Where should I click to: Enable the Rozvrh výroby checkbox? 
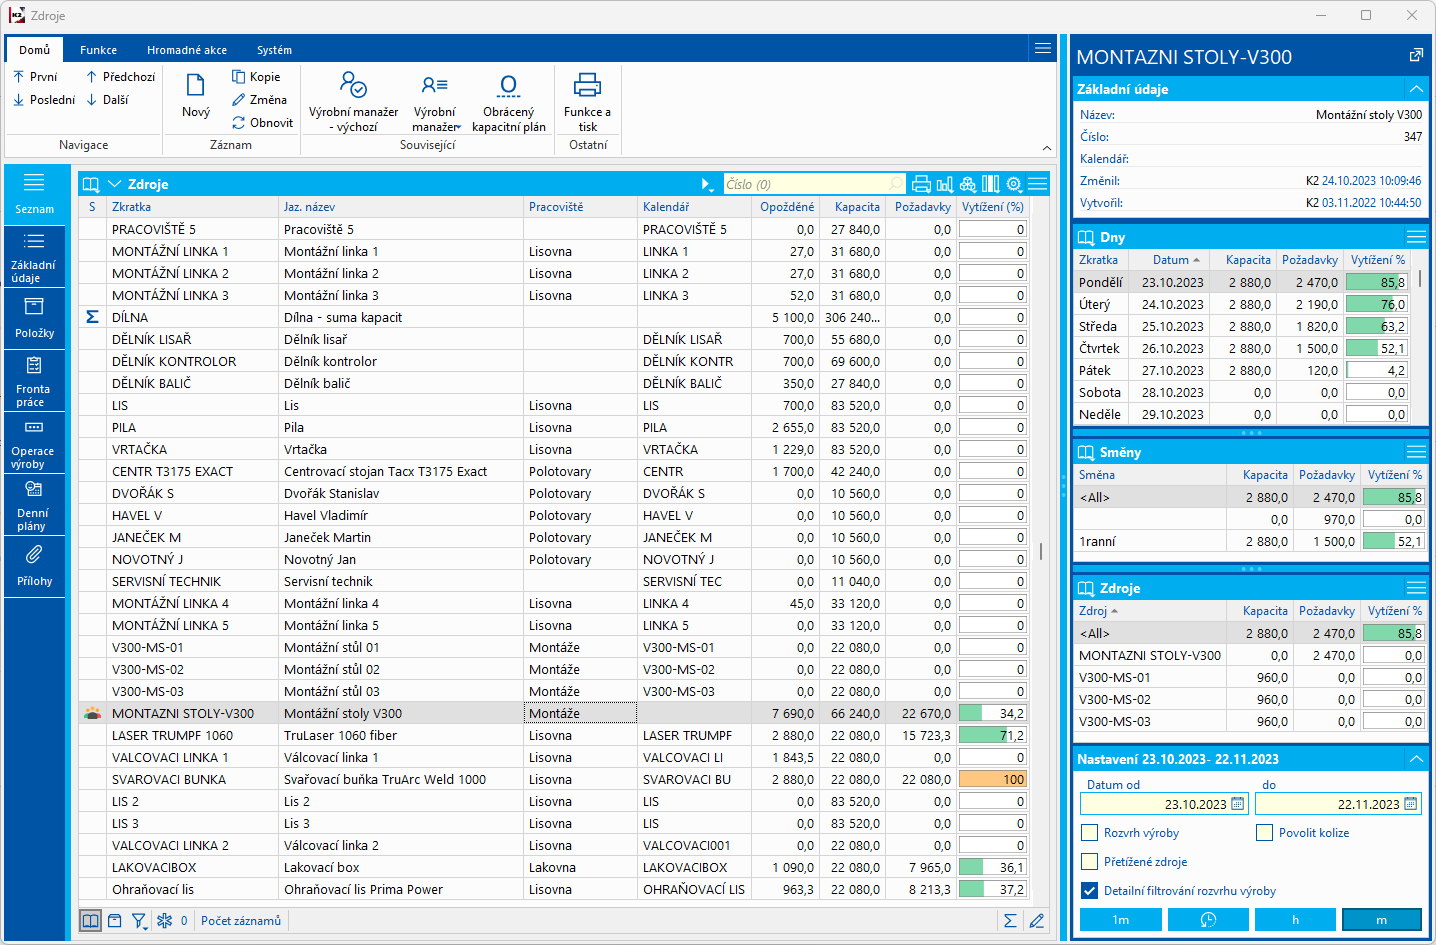click(1090, 833)
